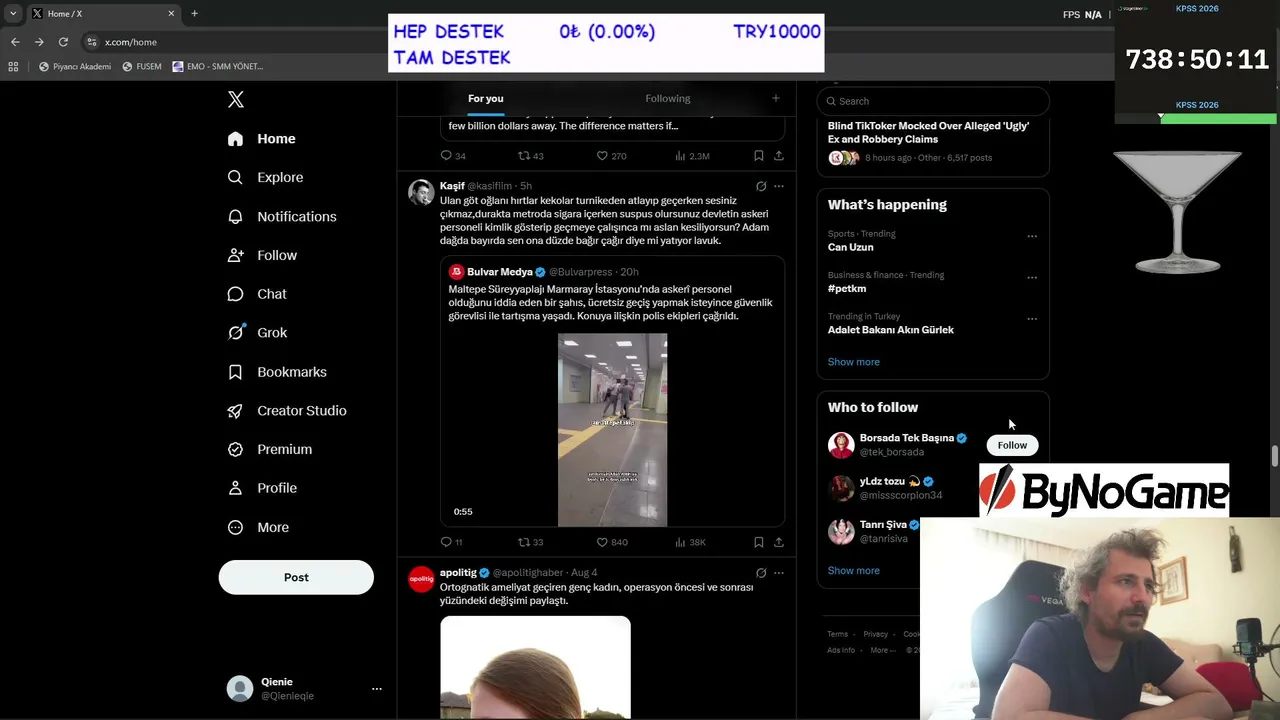Add a timeline tab with plus
Viewport: 1280px width, 720px height.
point(775,98)
